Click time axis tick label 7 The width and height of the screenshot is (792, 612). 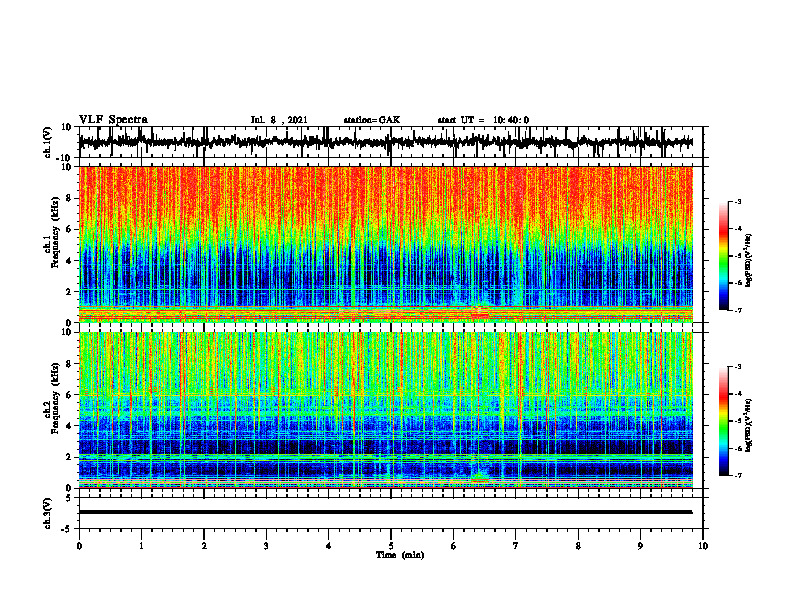pyautogui.click(x=516, y=546)
